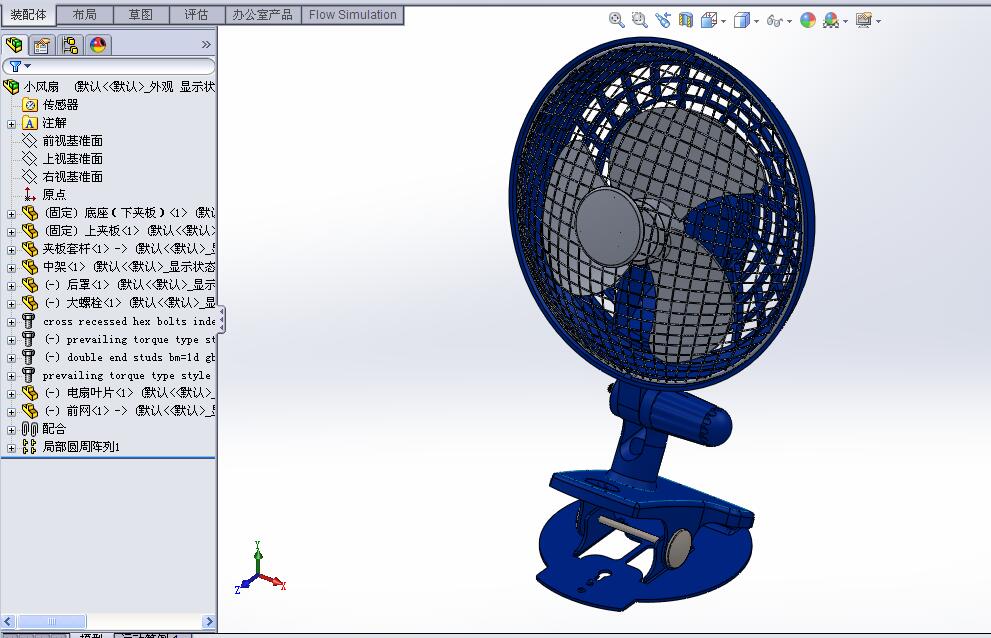Expand the 中架<1> component
The width and height of the screenshot is (991, 638).
point(11,268)
